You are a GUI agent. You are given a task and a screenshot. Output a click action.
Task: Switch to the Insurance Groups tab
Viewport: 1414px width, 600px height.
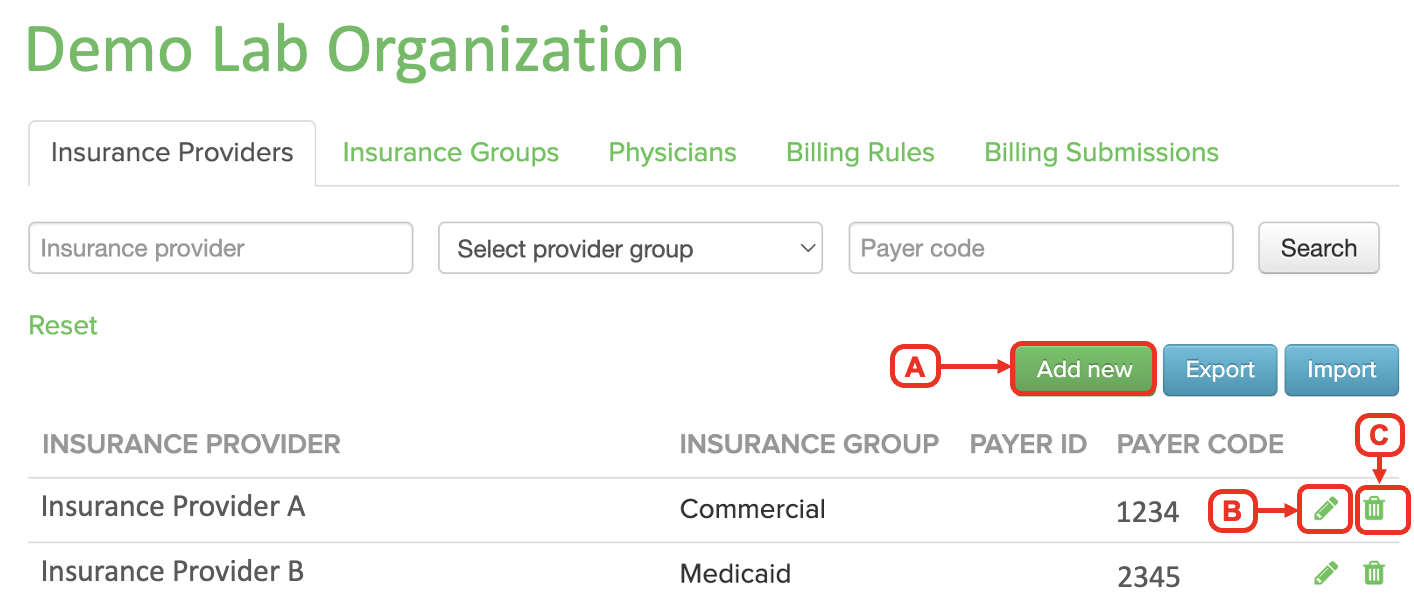pyautogui.click(x=451, y=153)
